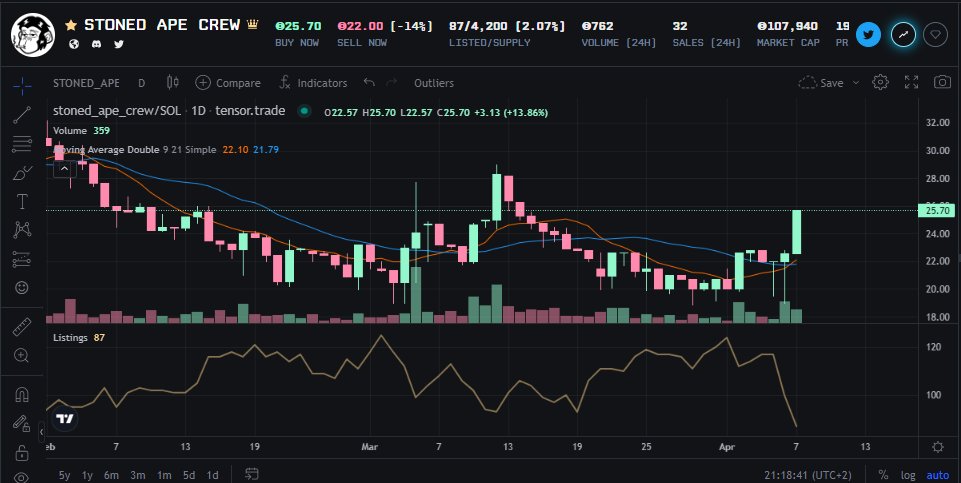
Task: Click the Buy Now price 25.70
Action: point(298,26)
